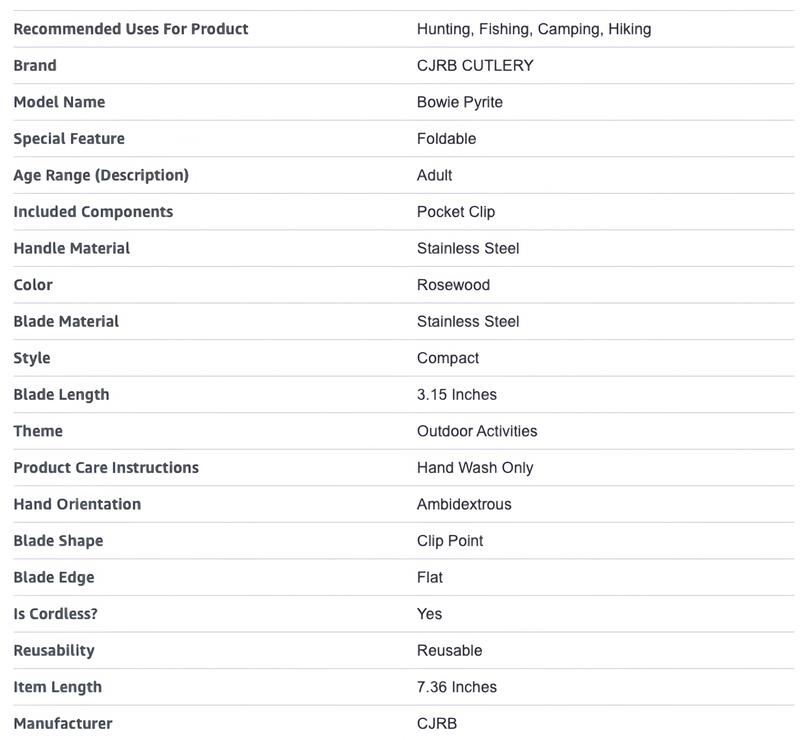Viewport: 800px width, 740px height.
Task: Click the "3.15 Inches" blade length
Action: pos(456,395)
